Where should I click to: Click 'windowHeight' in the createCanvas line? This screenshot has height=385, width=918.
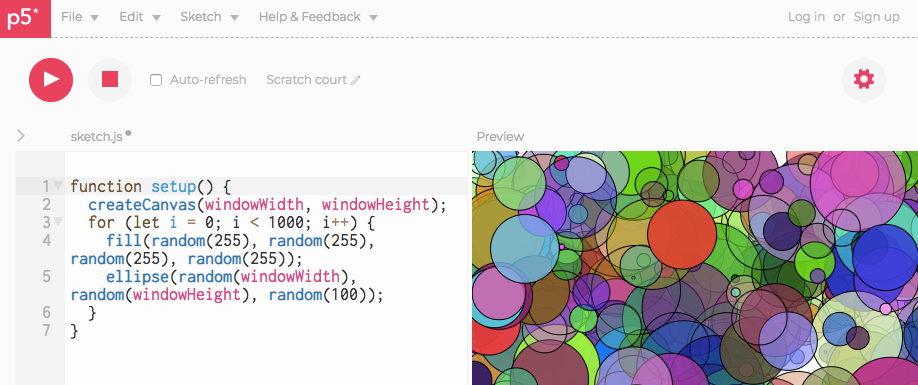(376, 205)
